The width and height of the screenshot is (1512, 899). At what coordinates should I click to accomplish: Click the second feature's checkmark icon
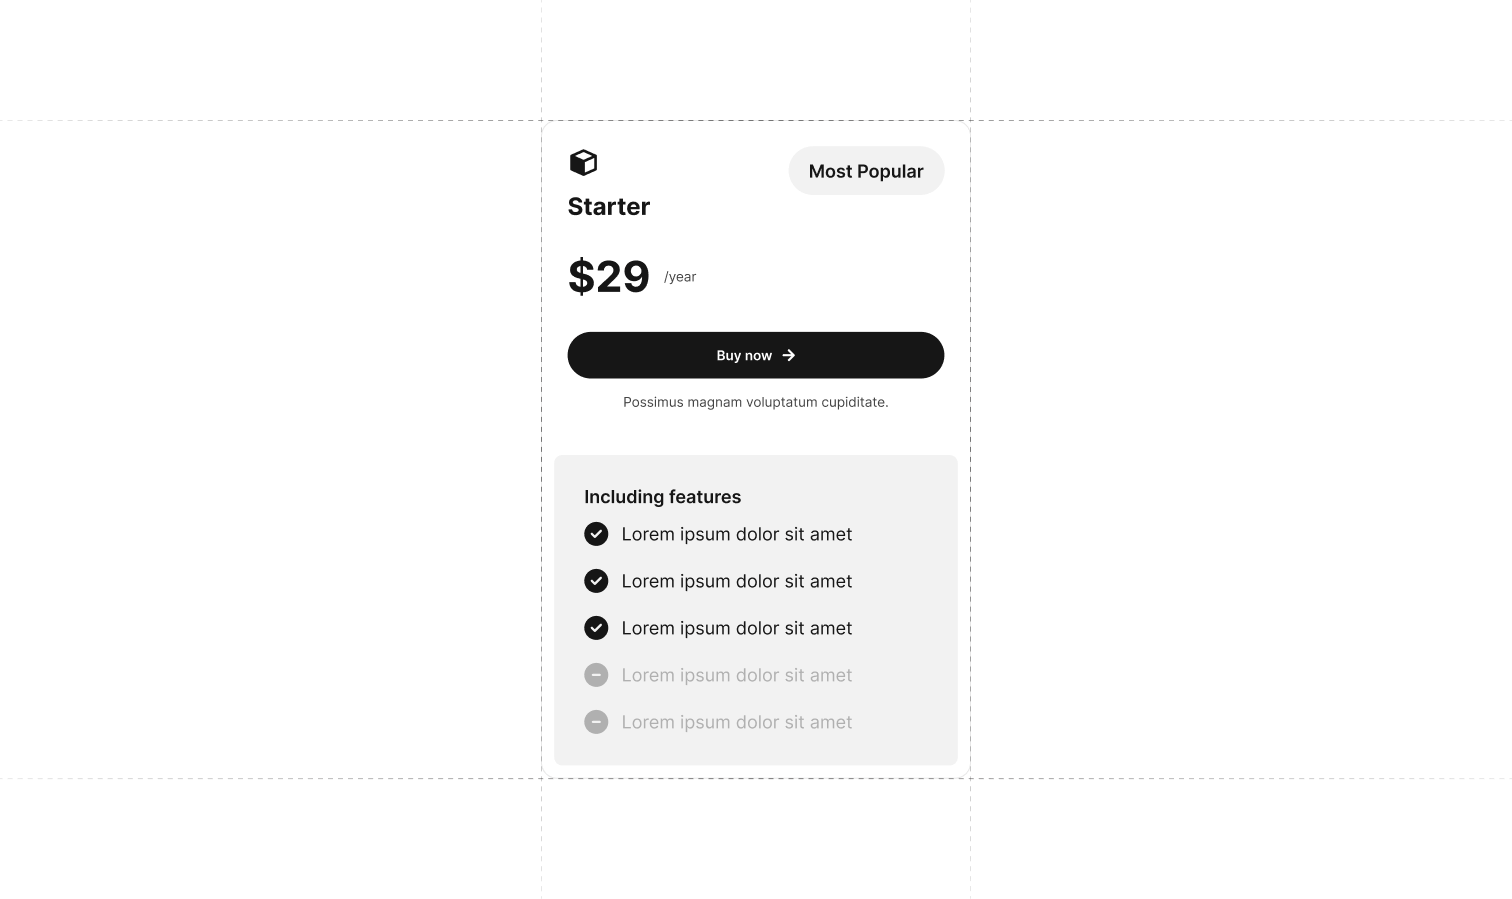click(596, 581)
